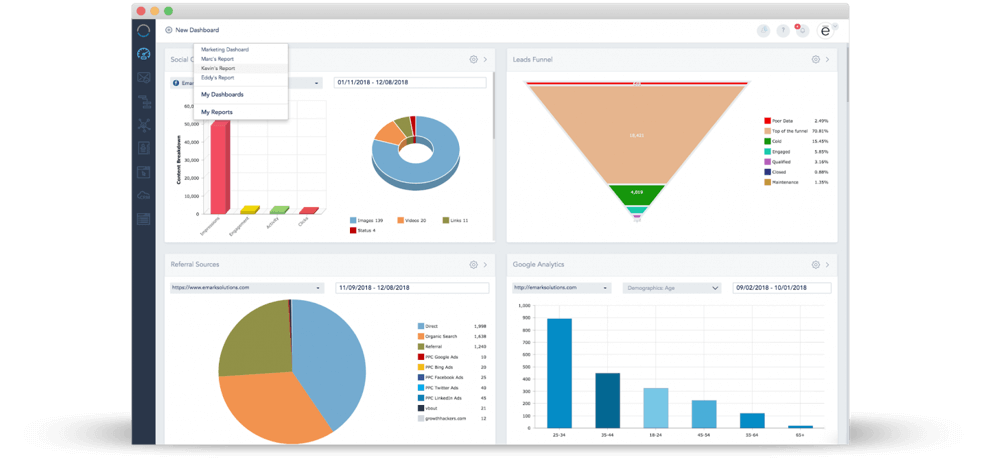Expand Social widget with chevron arrow
The width and height of the screenshot is (988, 462).
(x=485, y=59)
